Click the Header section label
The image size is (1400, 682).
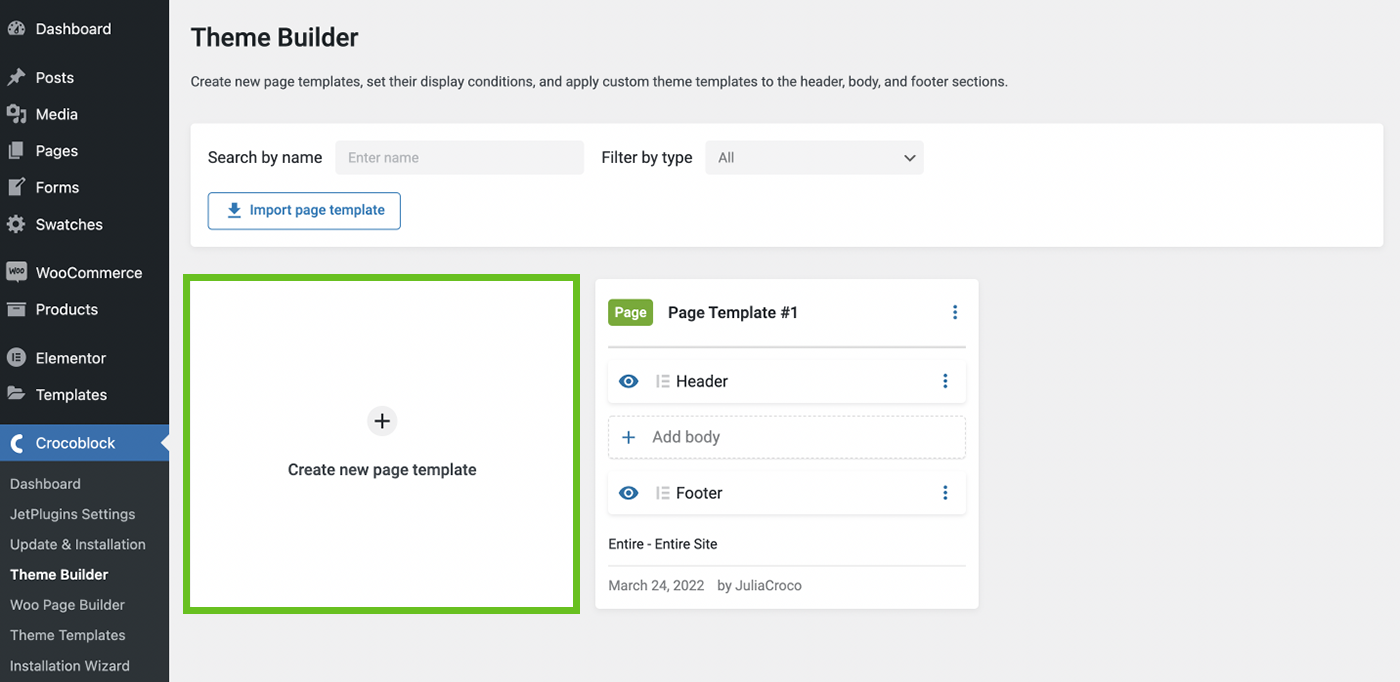pos(702,381)
